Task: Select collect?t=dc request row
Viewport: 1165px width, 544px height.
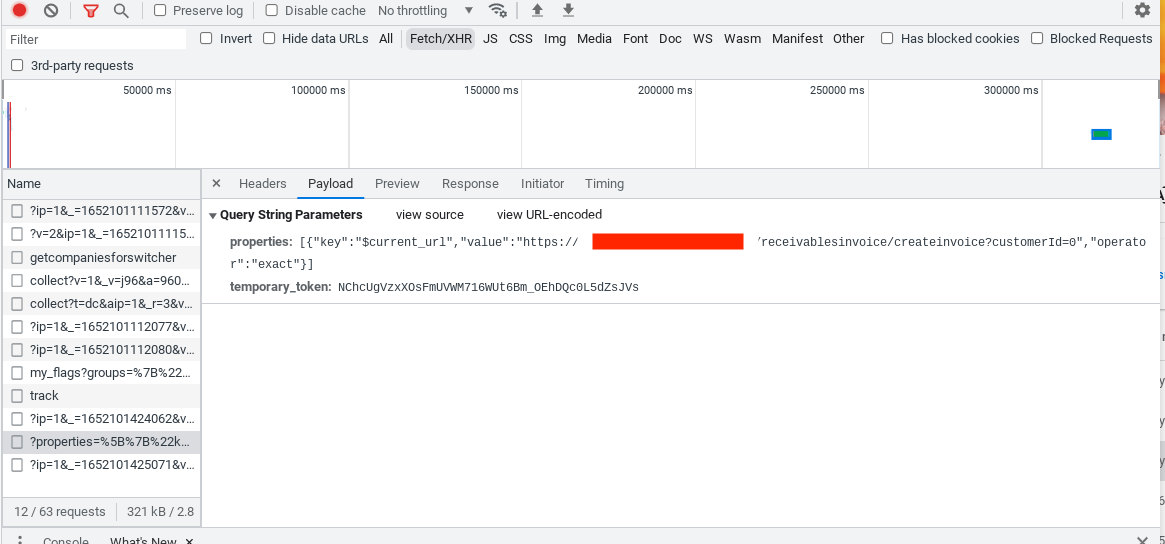Action: 101,304
